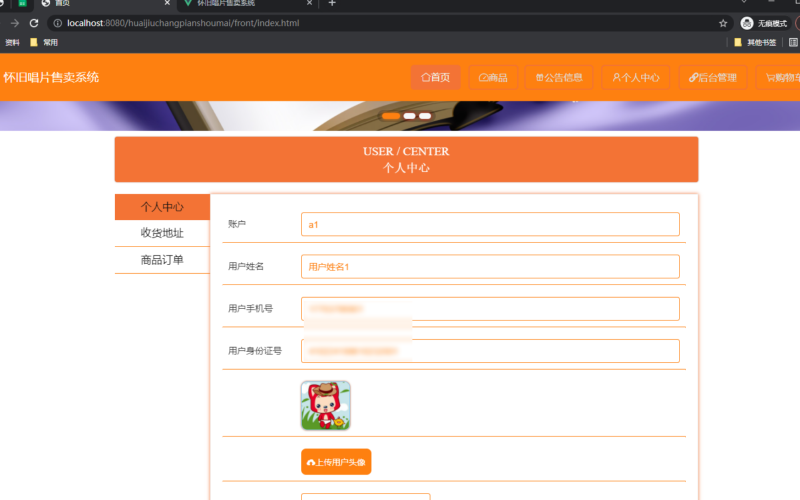This screenshot has height=500, width=800.
Task: Click the site info icon in address bar
Action: 58,23
